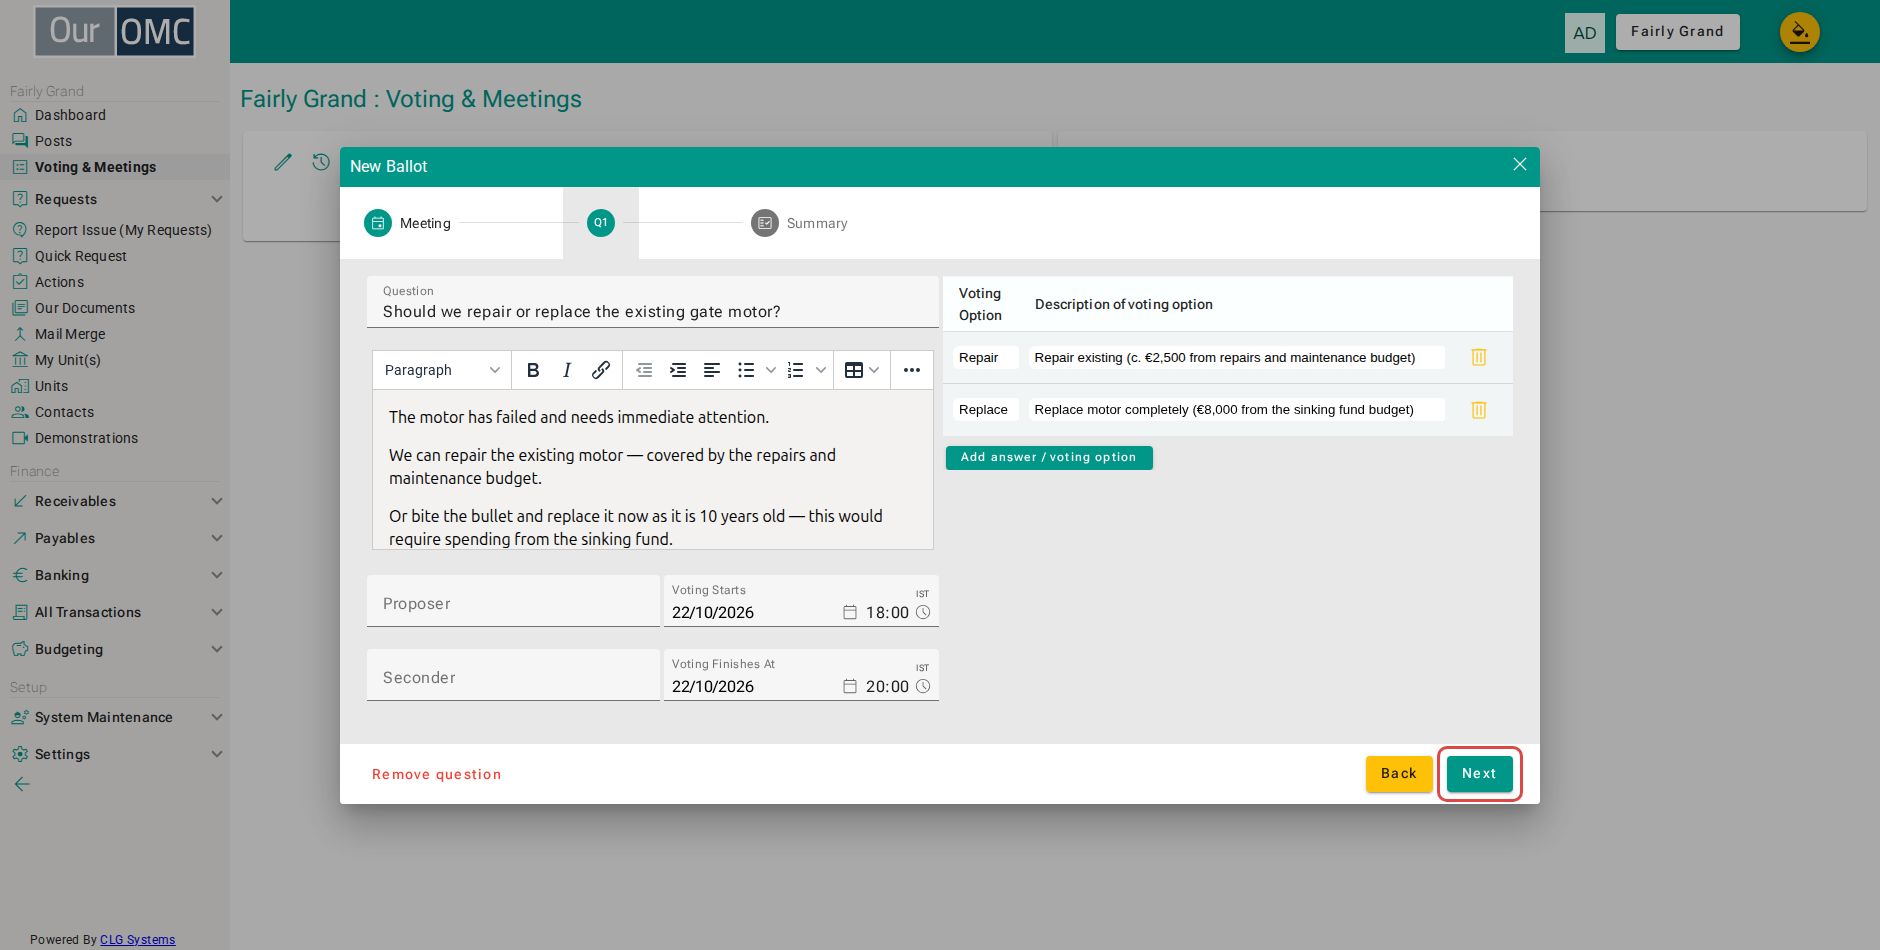The image size is (1880, 950).
Task: Toggle italic formatting in editor toolbar
Action: (567, 370)
